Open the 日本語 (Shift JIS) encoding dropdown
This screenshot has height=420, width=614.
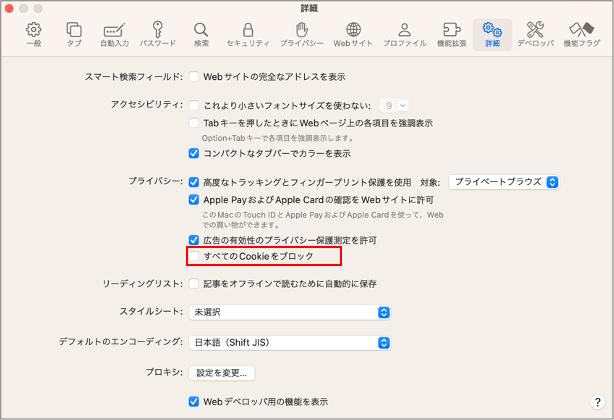point(289,343)
